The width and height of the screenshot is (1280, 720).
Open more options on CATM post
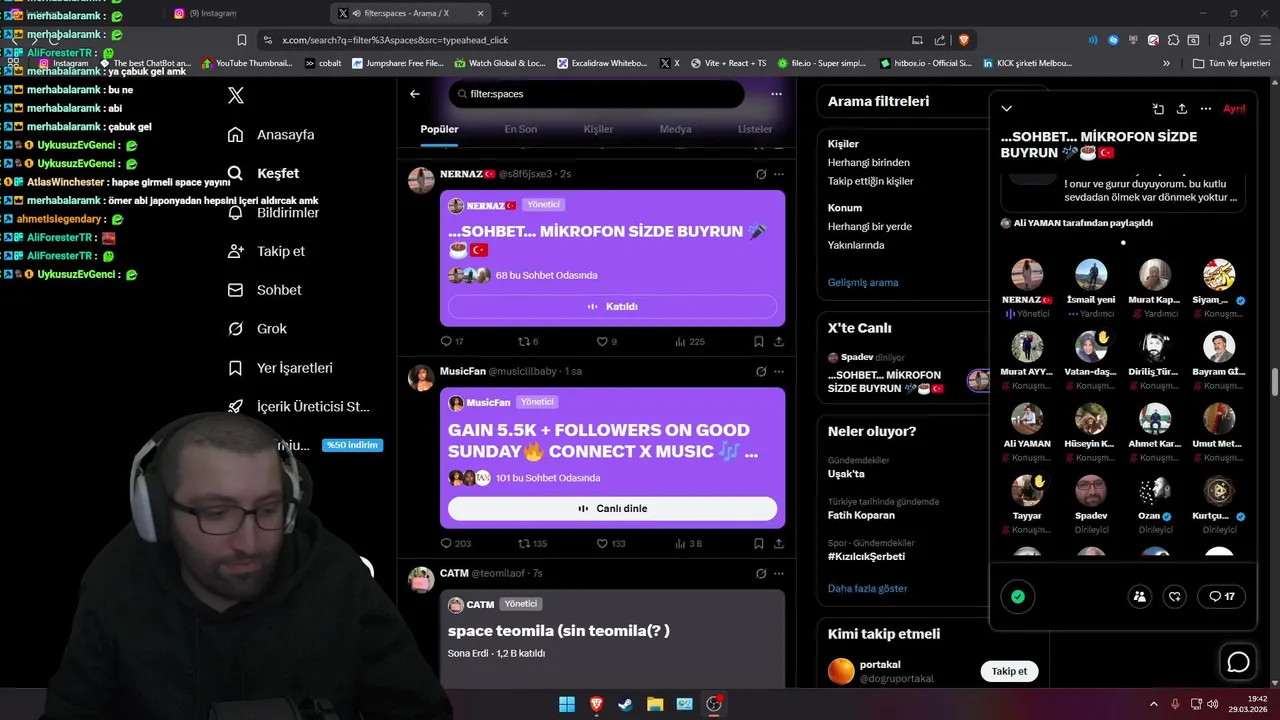pos(779,574)
